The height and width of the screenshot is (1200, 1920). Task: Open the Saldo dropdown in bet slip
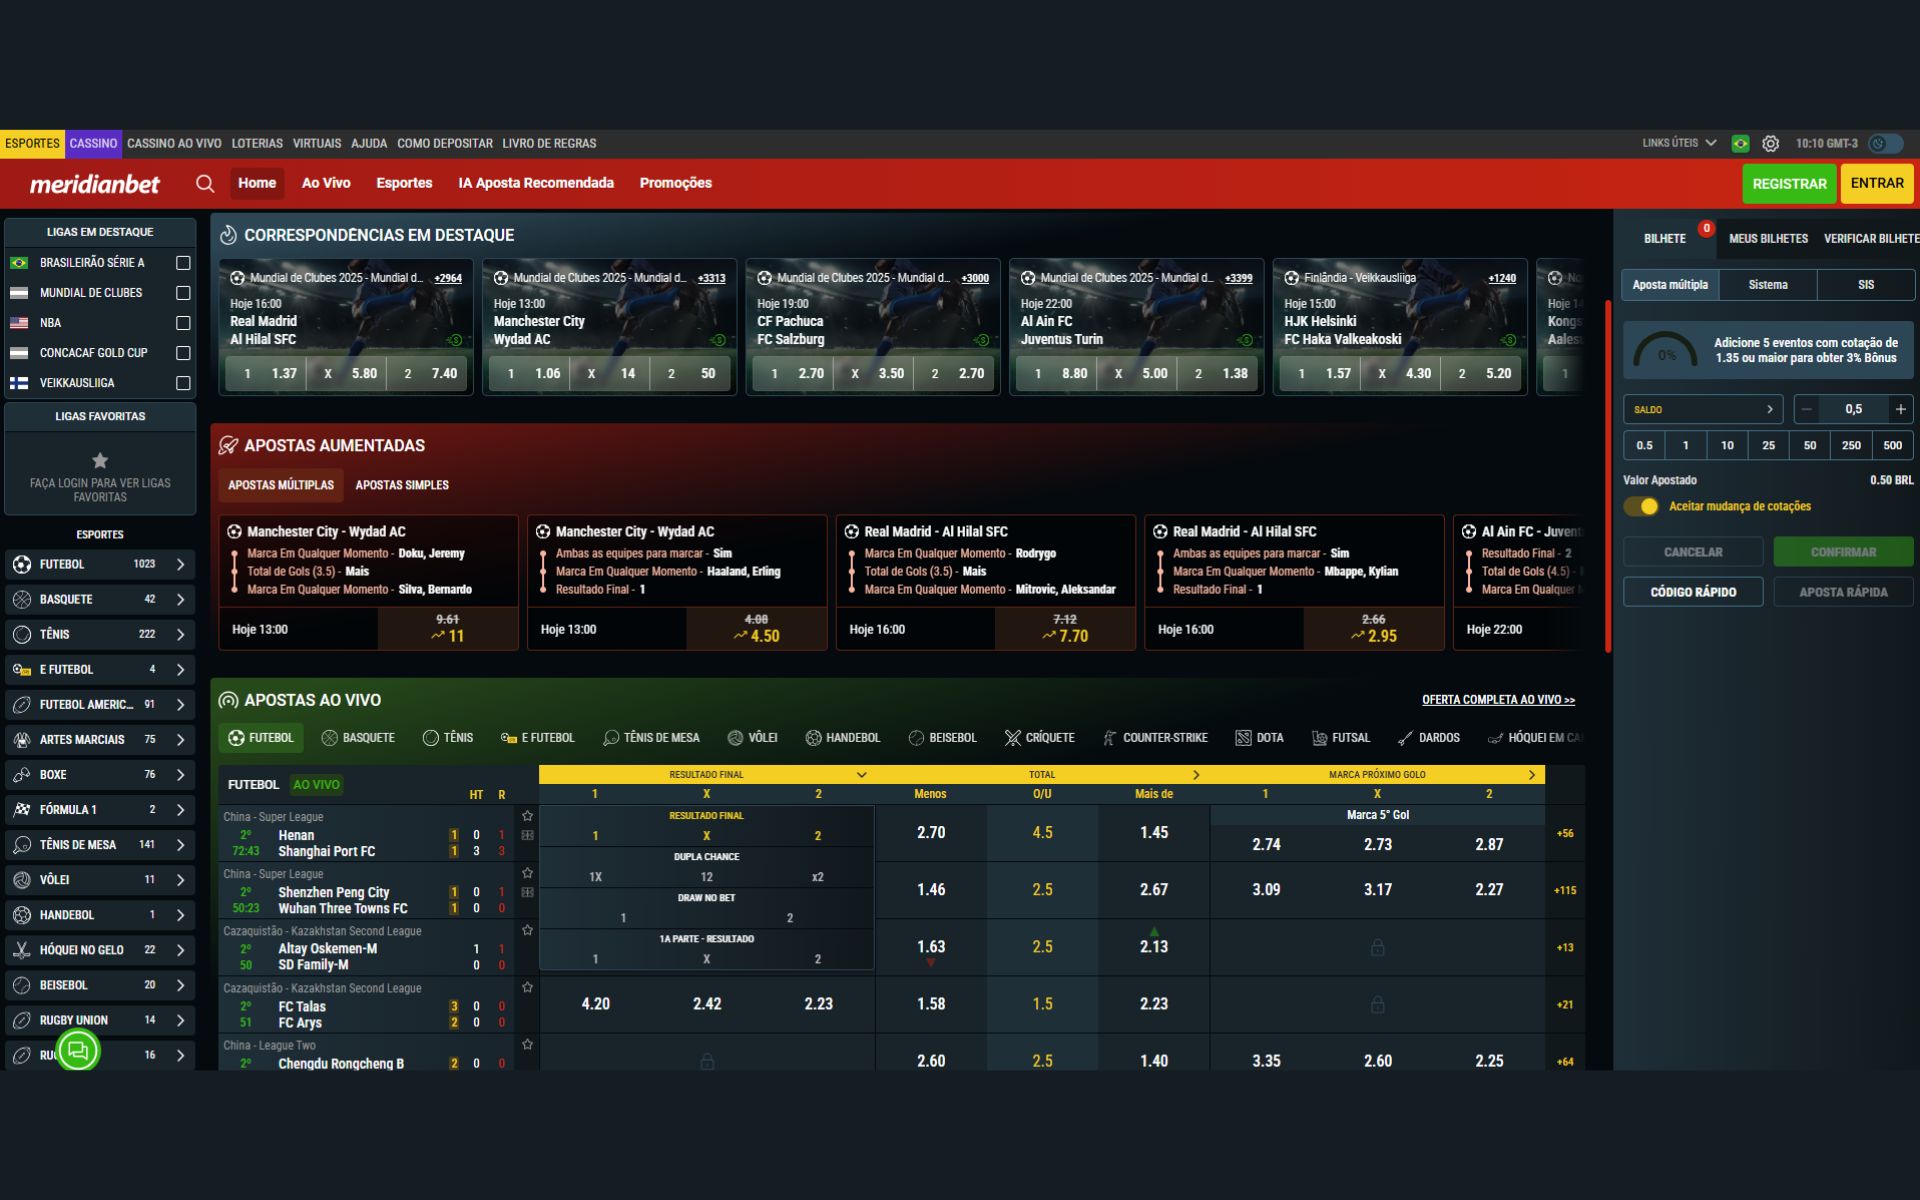(x=1702, y=409)
